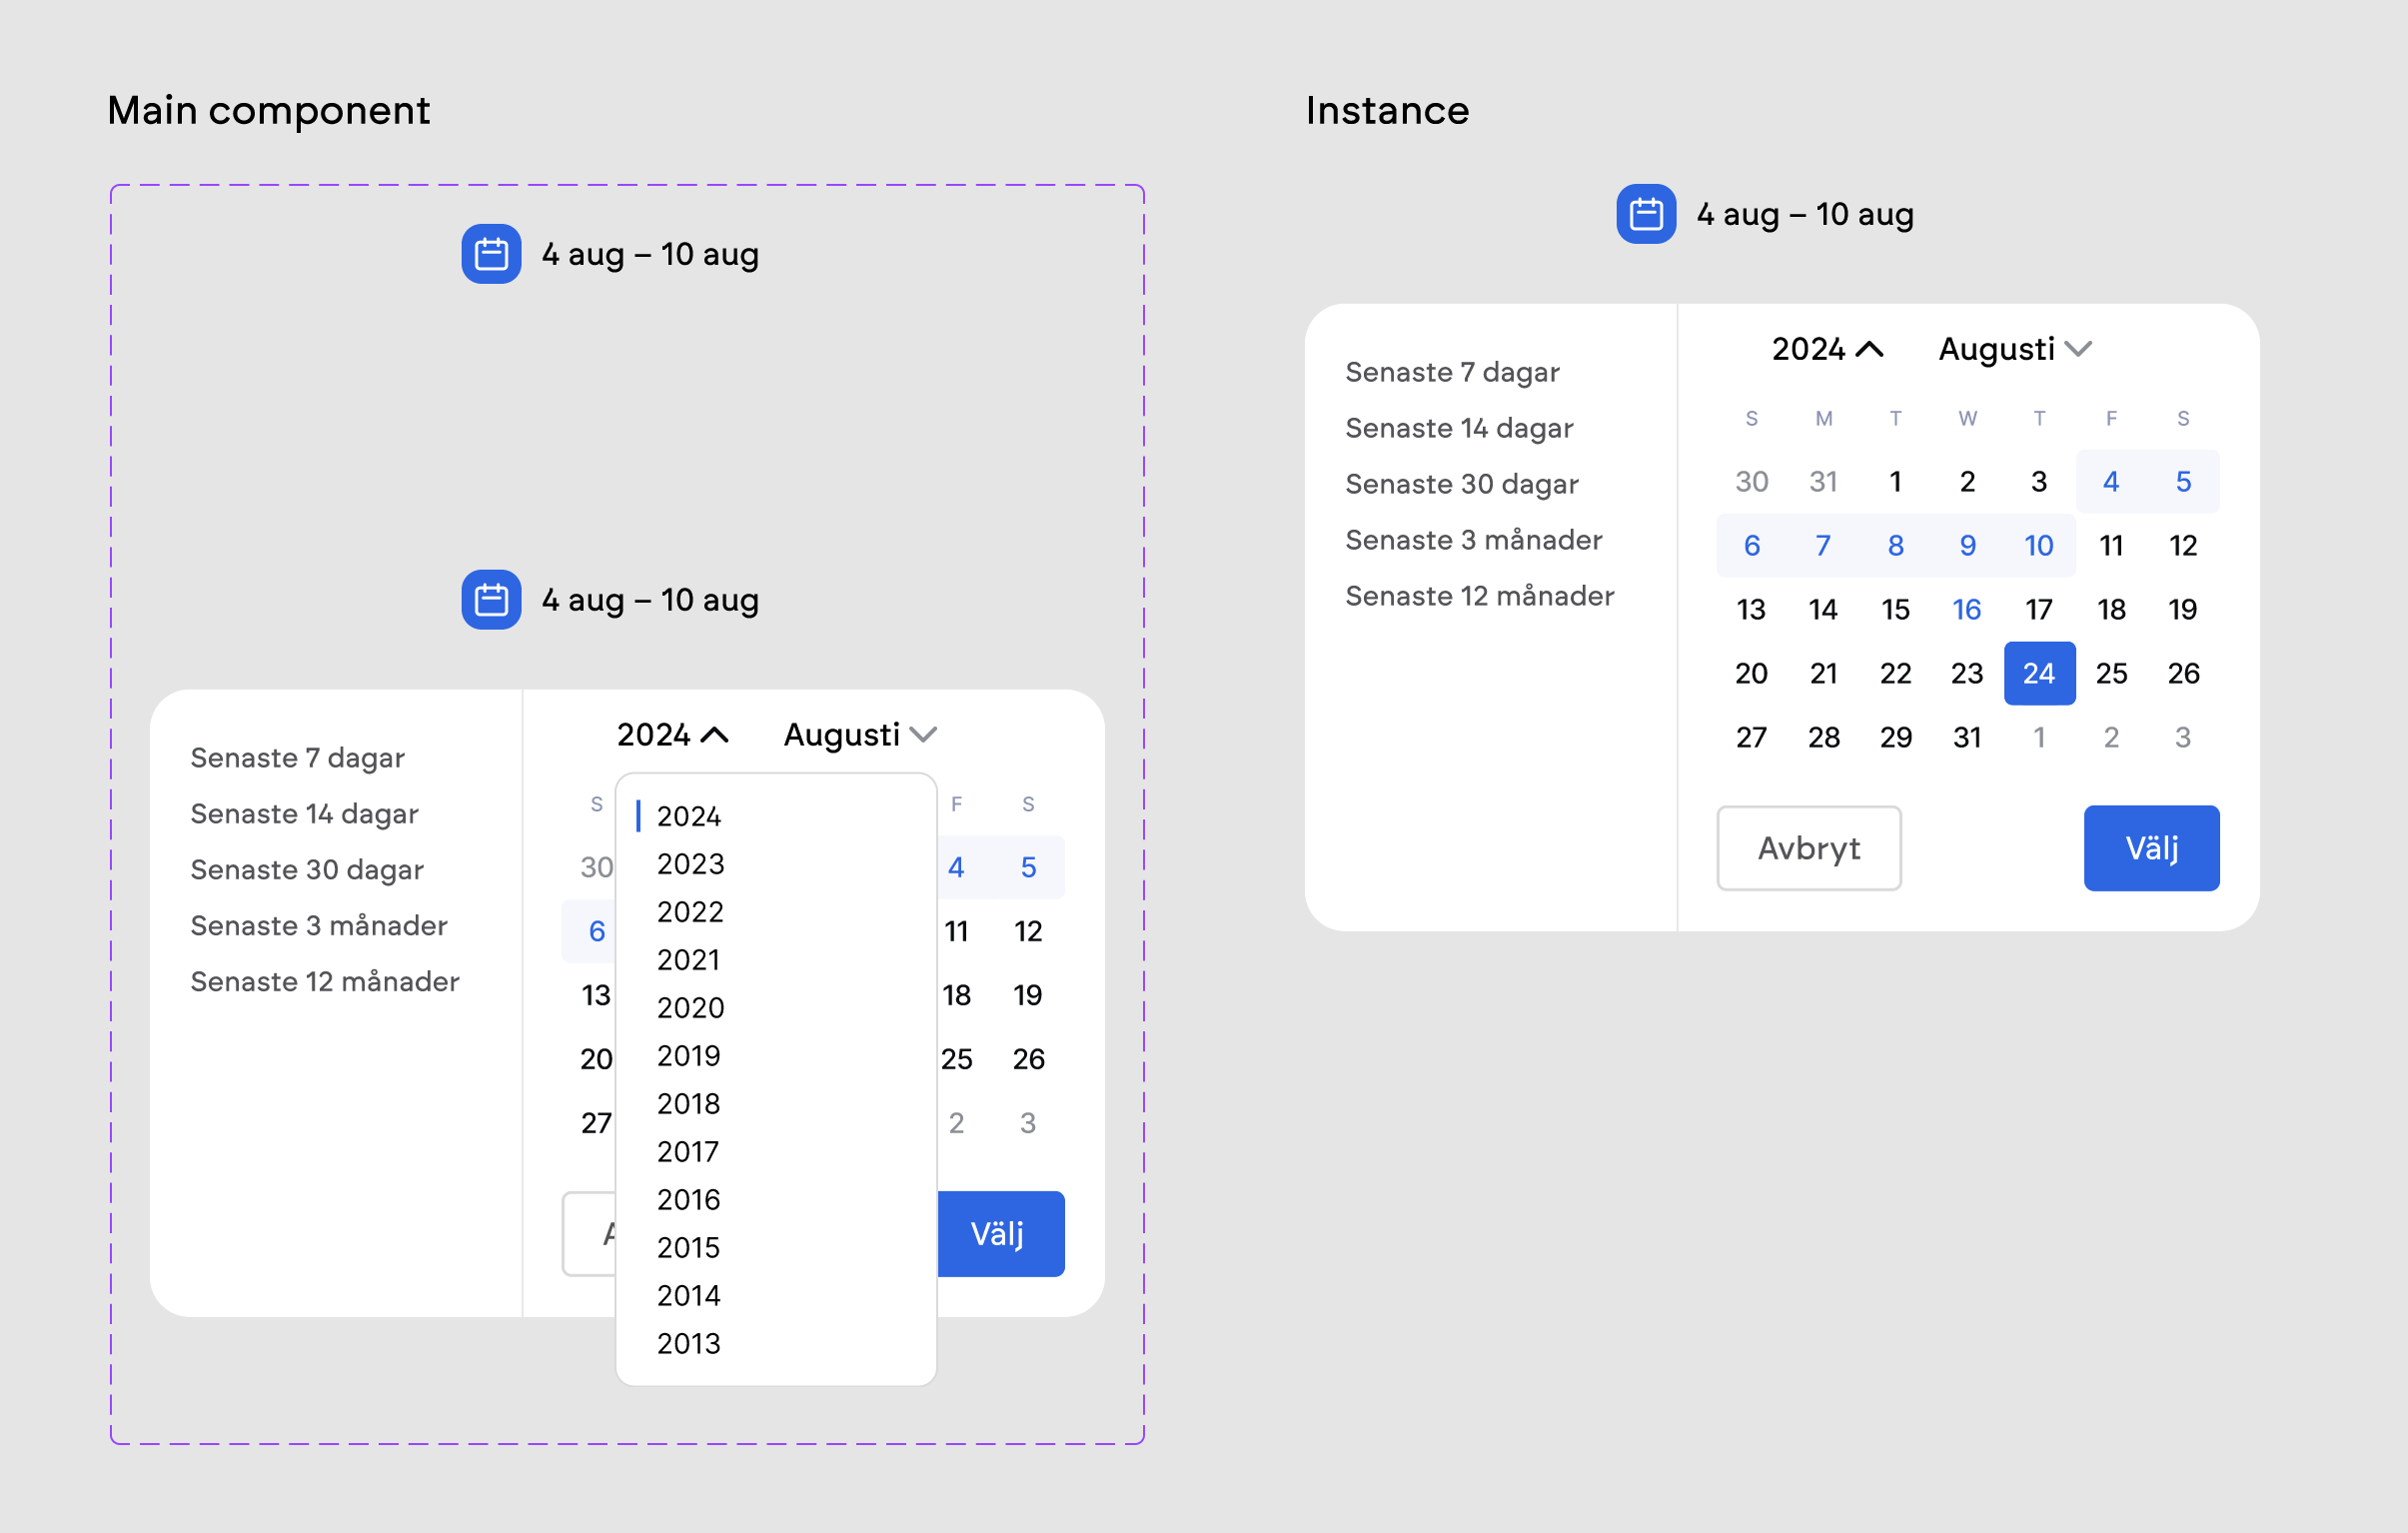Select day 19 in Main component calendar

coord(1028,995)
